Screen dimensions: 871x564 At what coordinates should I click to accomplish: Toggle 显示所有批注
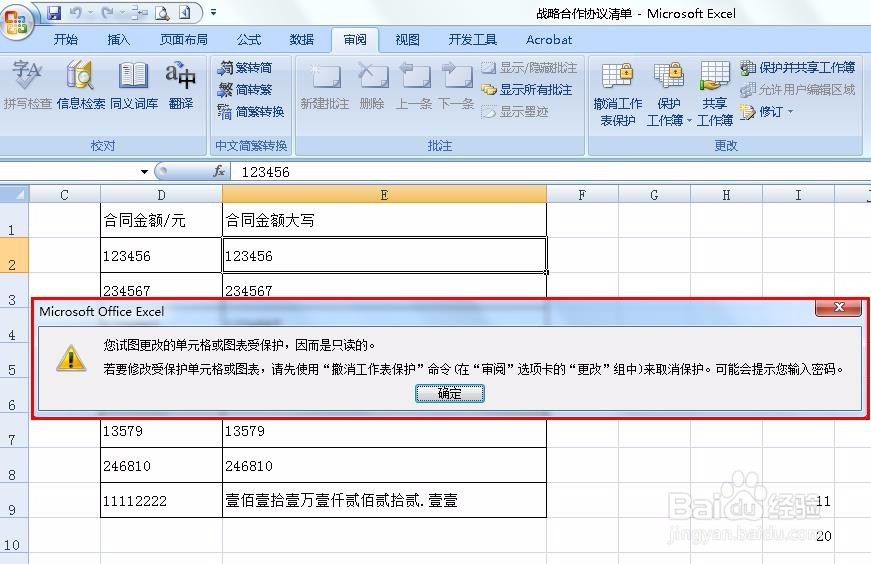527,89
